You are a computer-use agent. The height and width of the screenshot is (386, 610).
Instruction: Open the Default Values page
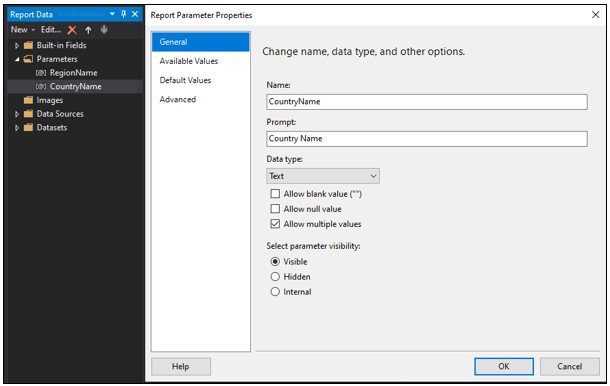pyautogui.click(x=201, y=80)
